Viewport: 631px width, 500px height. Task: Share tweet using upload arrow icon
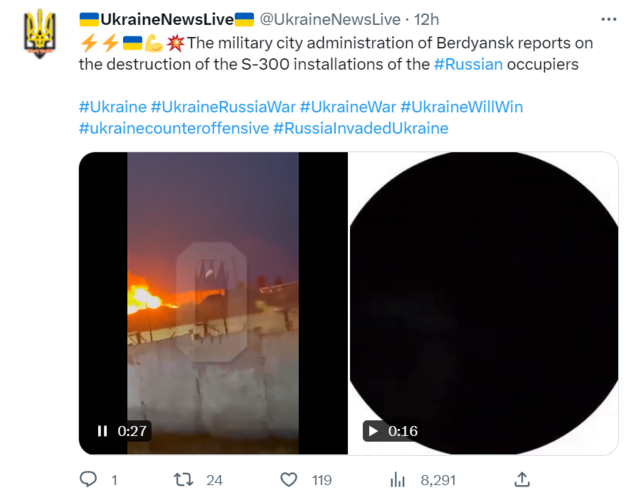click(522, 479)
